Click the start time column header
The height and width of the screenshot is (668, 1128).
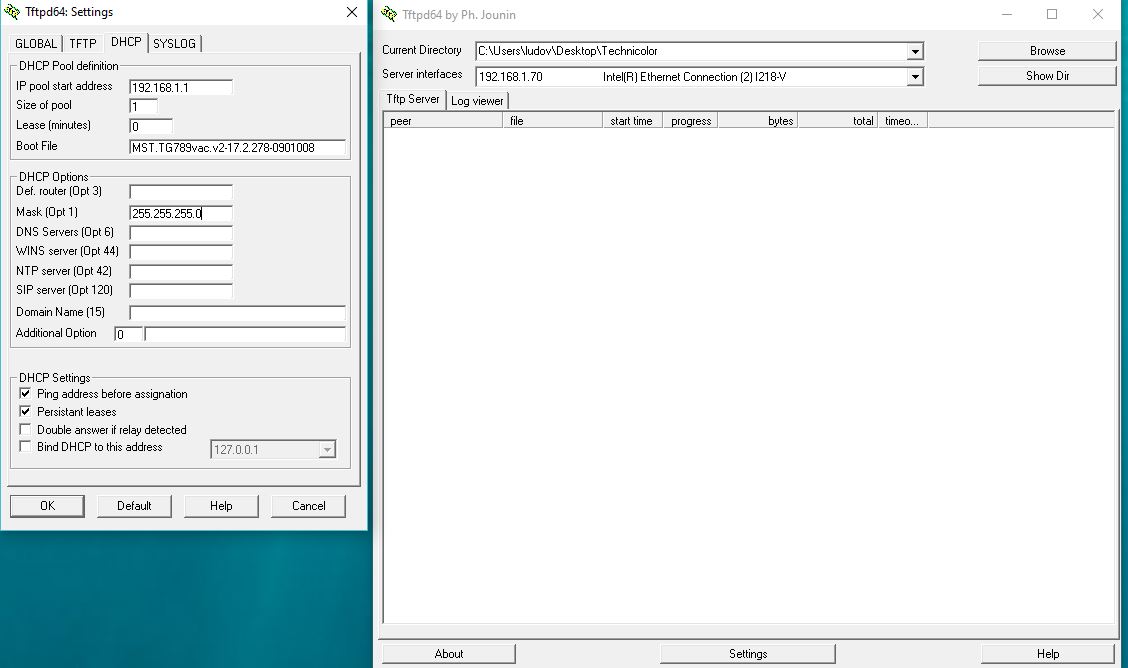click(x=632, y=121)
